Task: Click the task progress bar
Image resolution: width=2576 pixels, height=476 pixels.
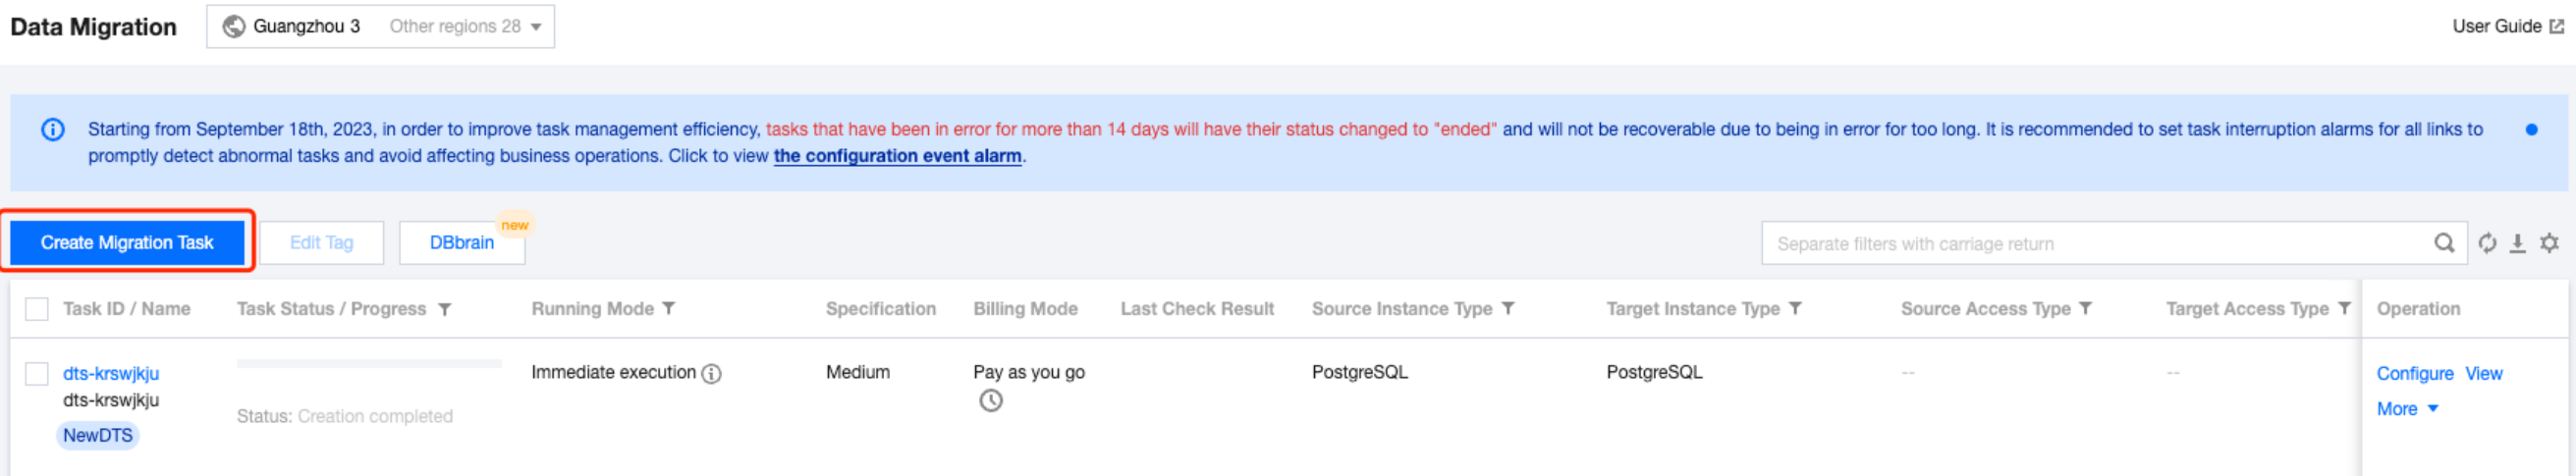Action: point(369,364)
